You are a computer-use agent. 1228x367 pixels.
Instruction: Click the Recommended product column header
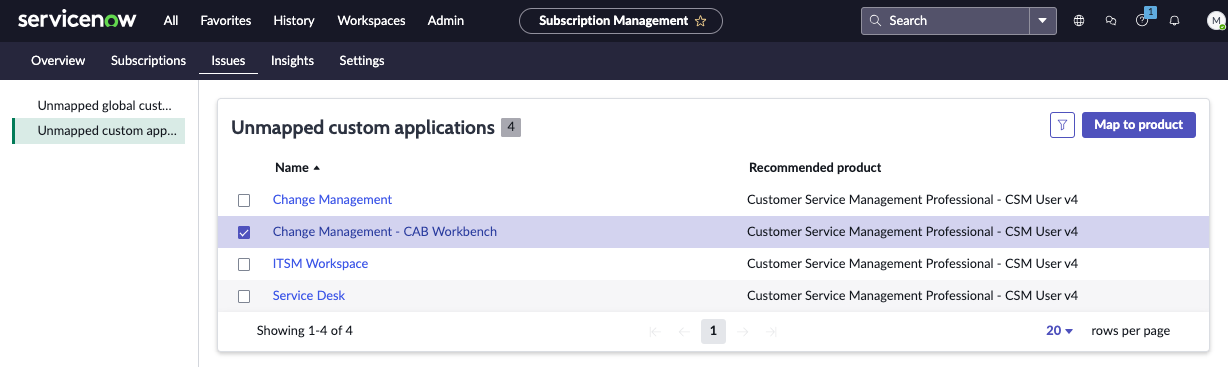pyautogui.click(x=815, y=168)
